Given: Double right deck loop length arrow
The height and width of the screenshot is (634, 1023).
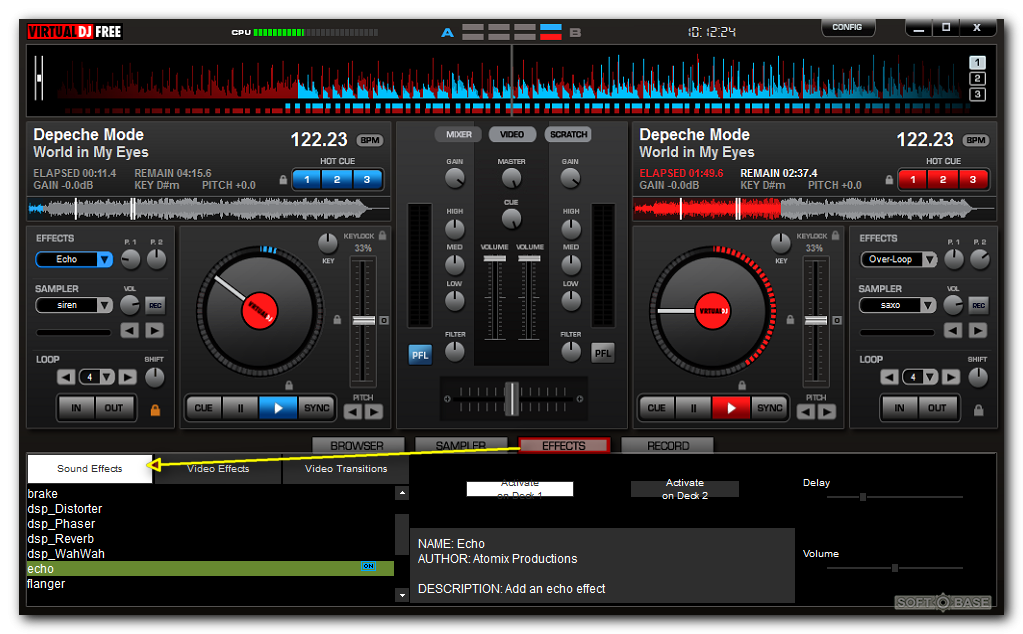Looking at the screenshot, I should pyautogui.click(x=951, y=377).
